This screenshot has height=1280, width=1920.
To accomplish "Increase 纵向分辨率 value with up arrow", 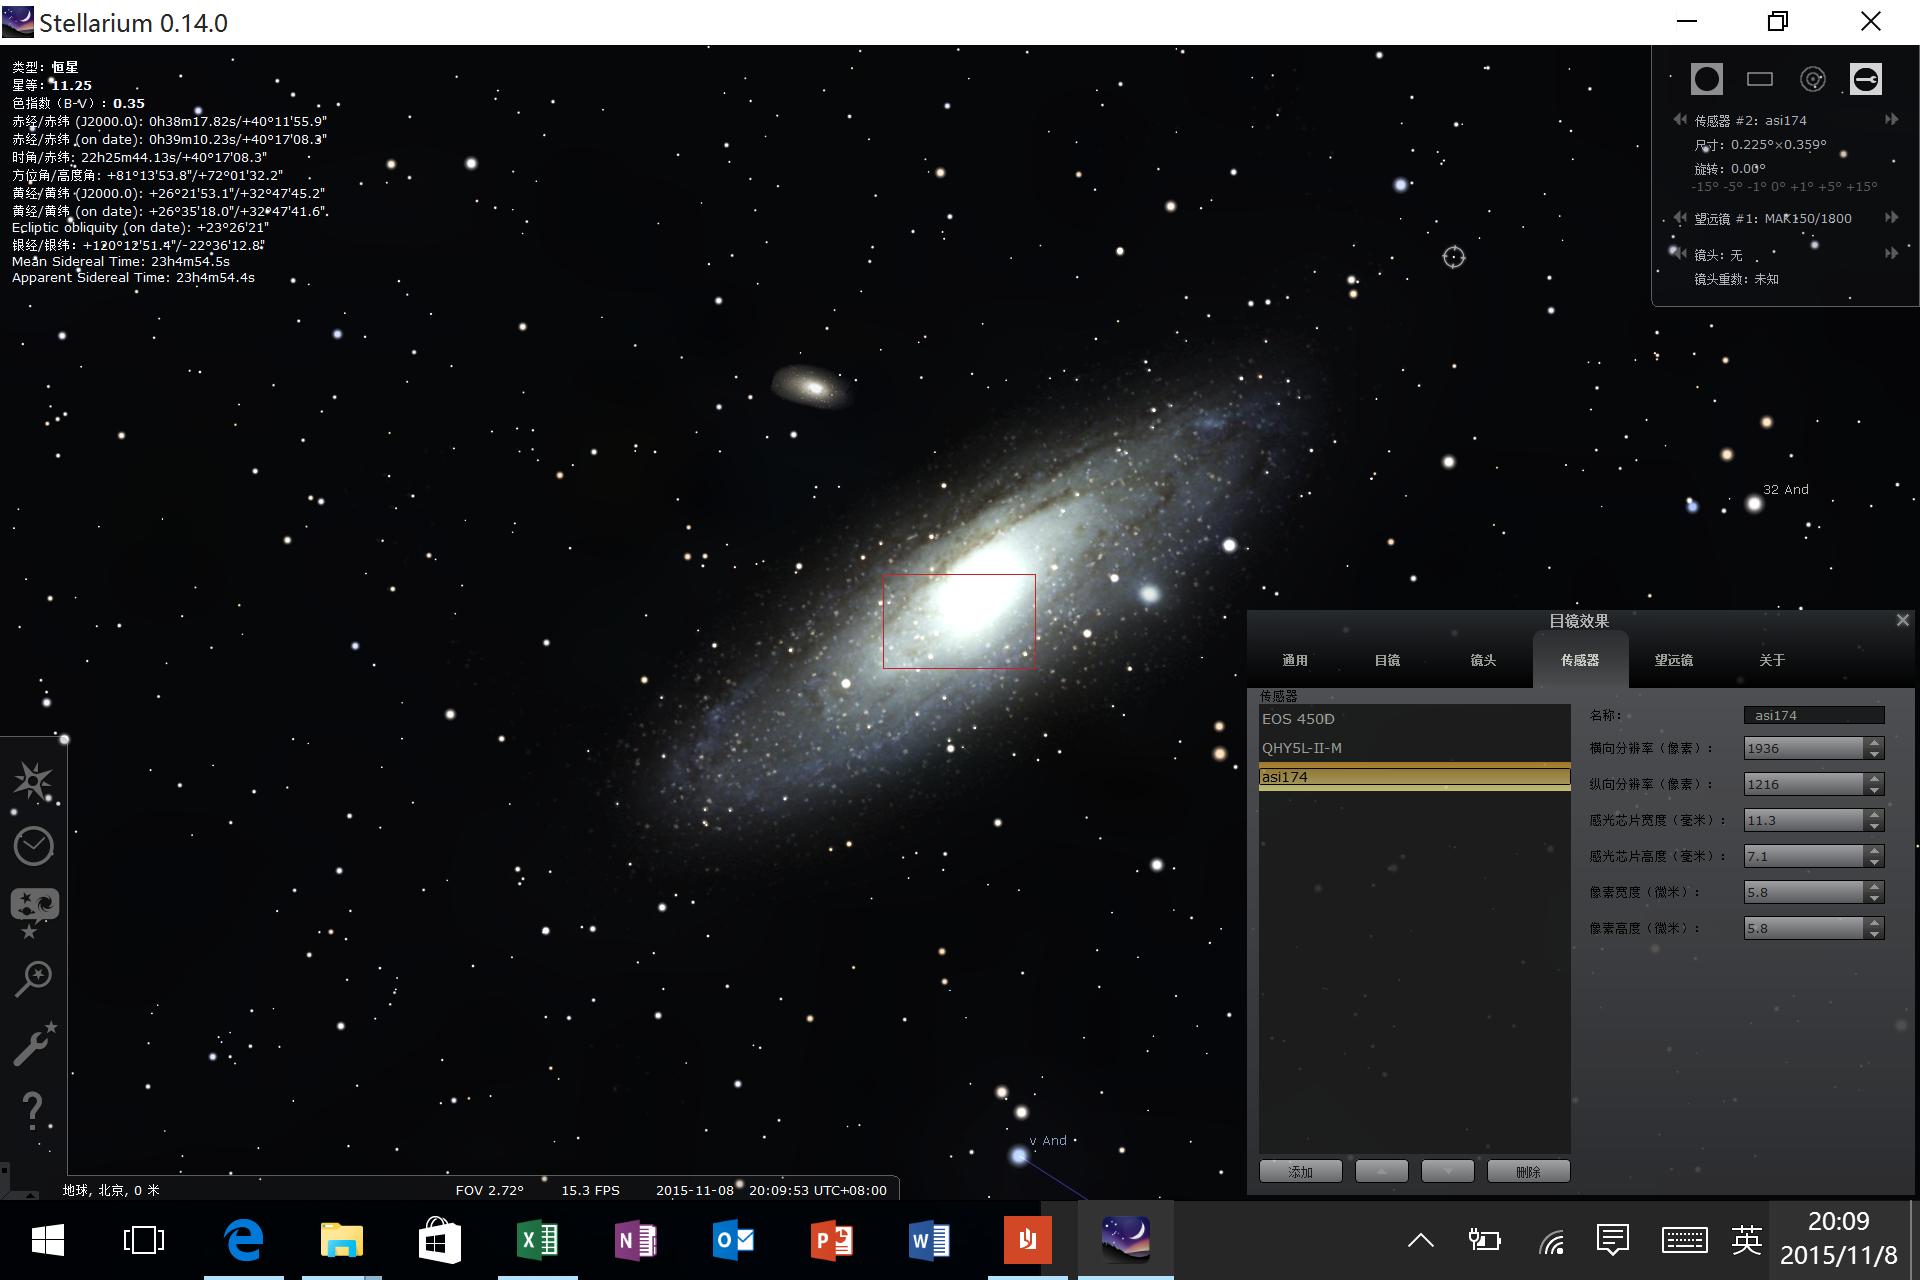I will click(x=1874, y=779).
